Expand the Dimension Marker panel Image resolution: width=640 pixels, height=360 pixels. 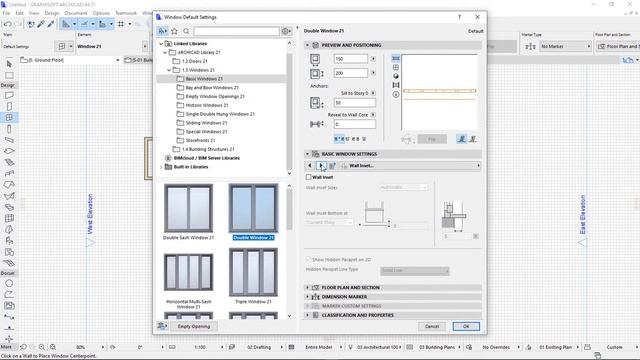click(307, 297)
